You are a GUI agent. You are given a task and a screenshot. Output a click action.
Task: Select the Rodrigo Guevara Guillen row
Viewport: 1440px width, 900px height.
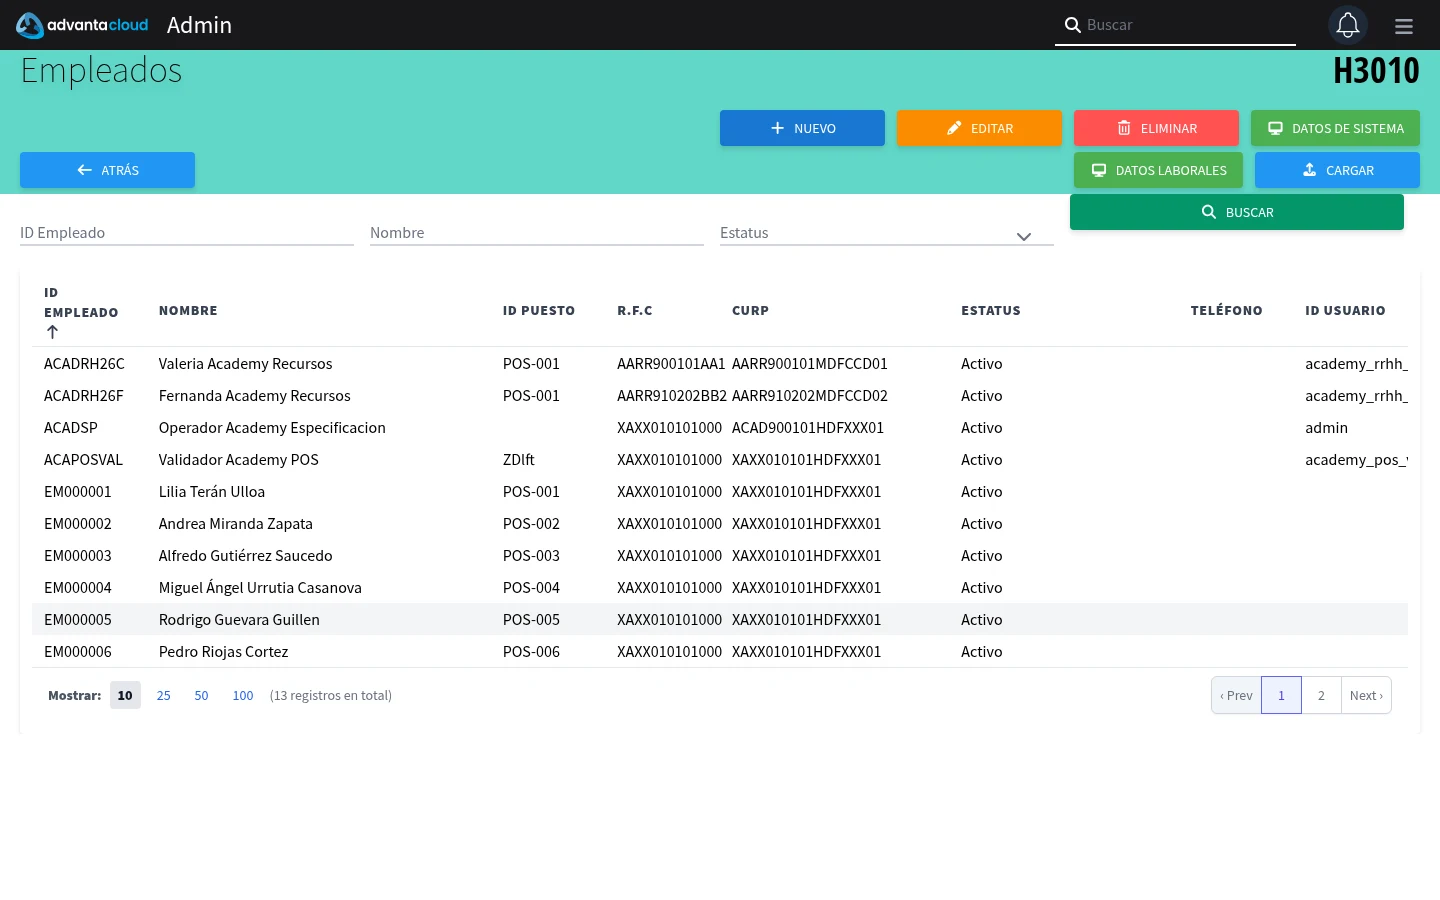(720, 619)
